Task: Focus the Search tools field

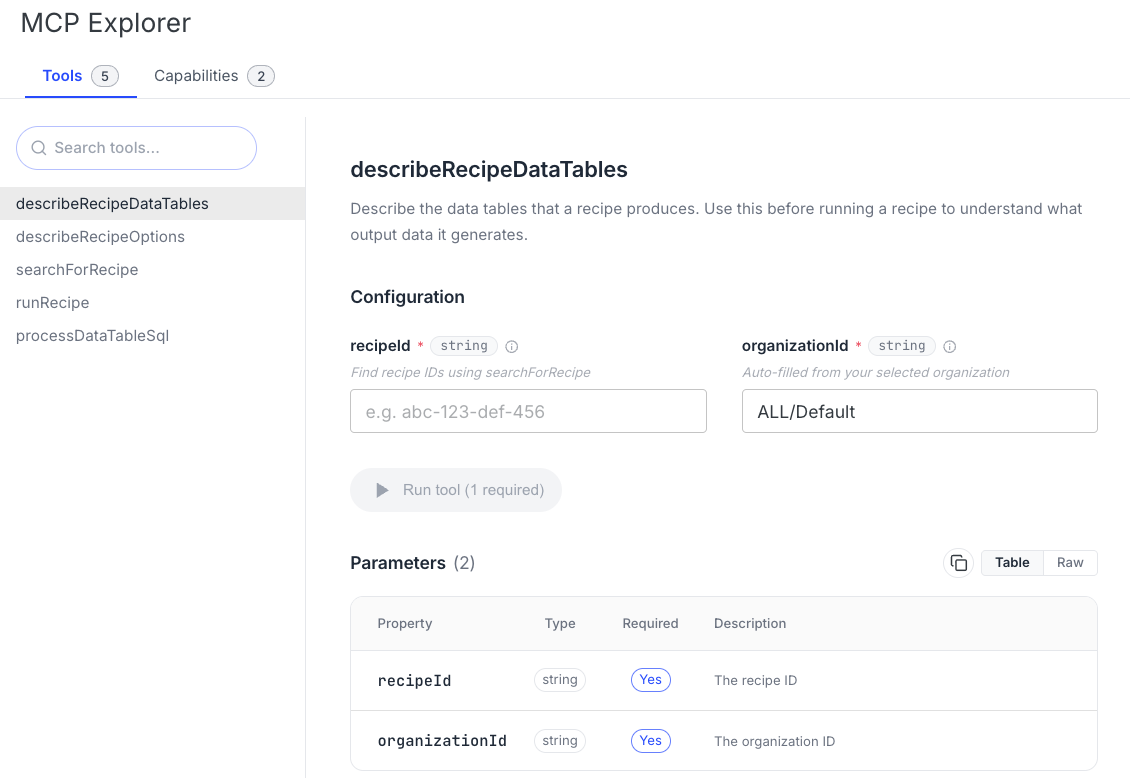Action: click(136, 148)
